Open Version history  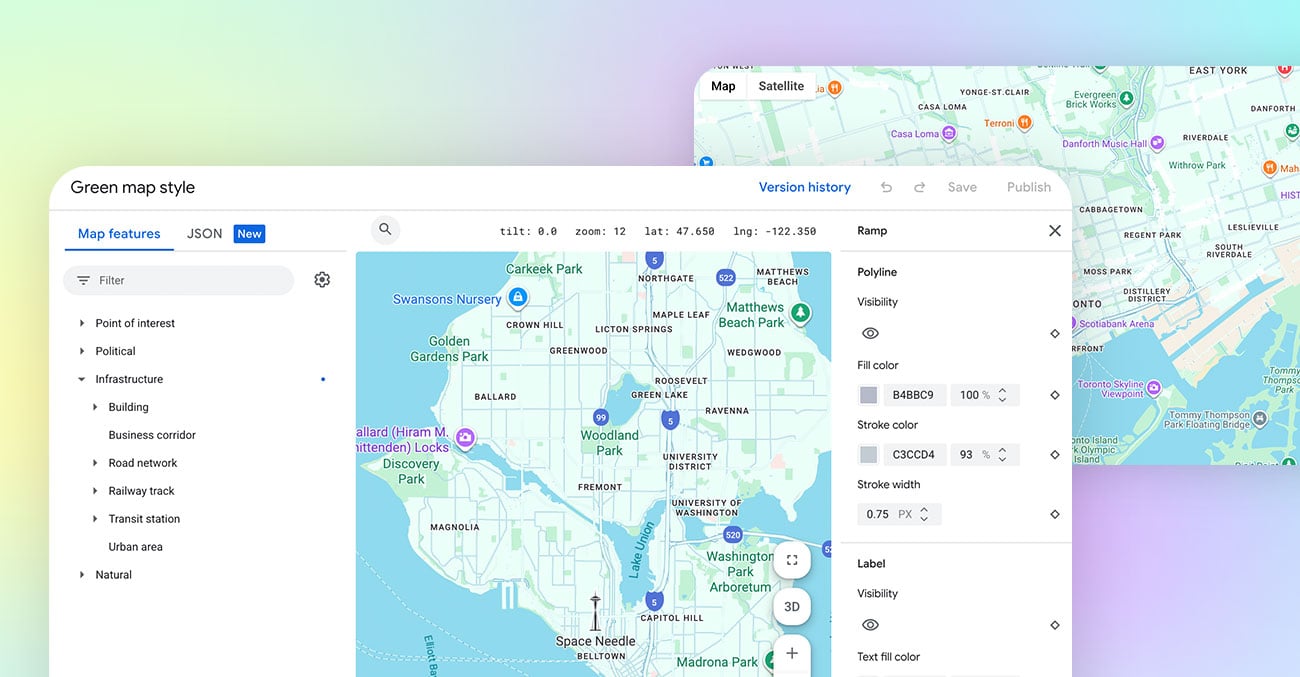tap(805, 186)
